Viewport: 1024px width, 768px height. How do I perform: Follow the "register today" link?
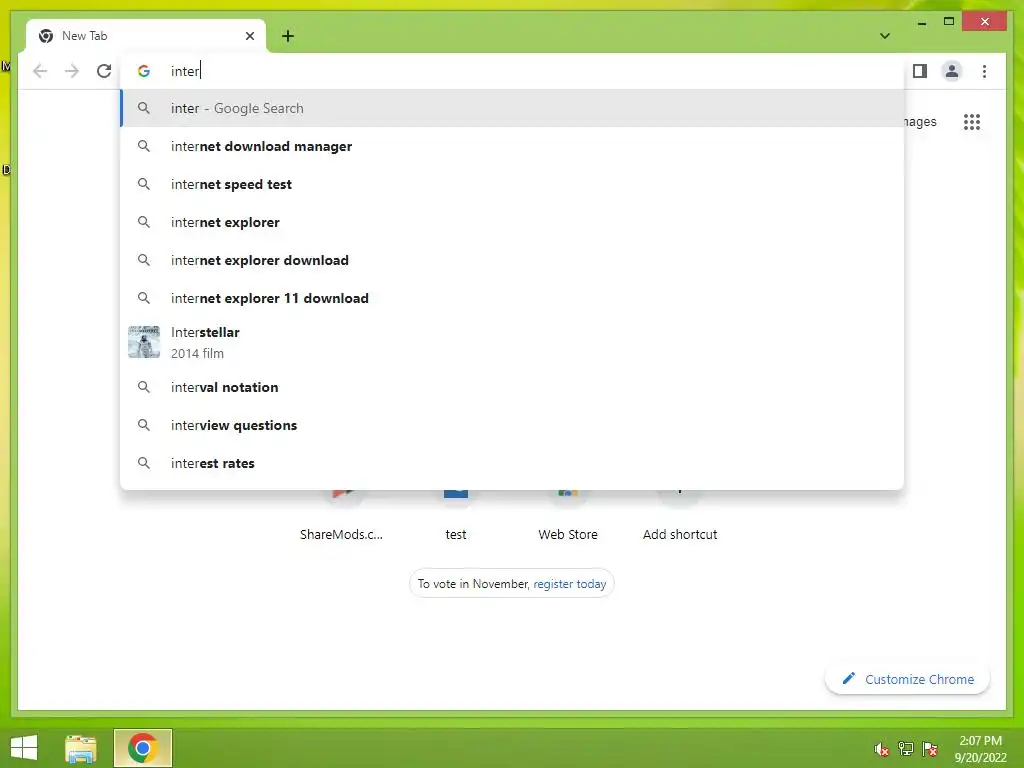coord(569,584)
